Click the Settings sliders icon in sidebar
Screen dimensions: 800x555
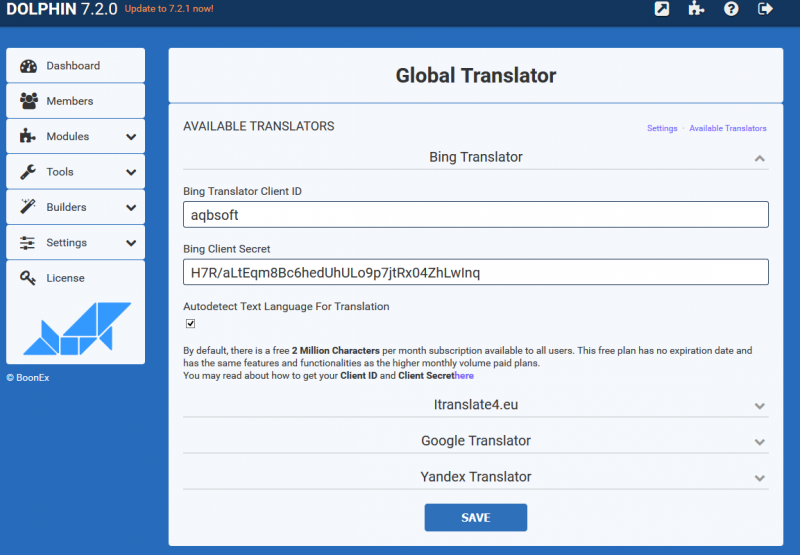[28, 243]
